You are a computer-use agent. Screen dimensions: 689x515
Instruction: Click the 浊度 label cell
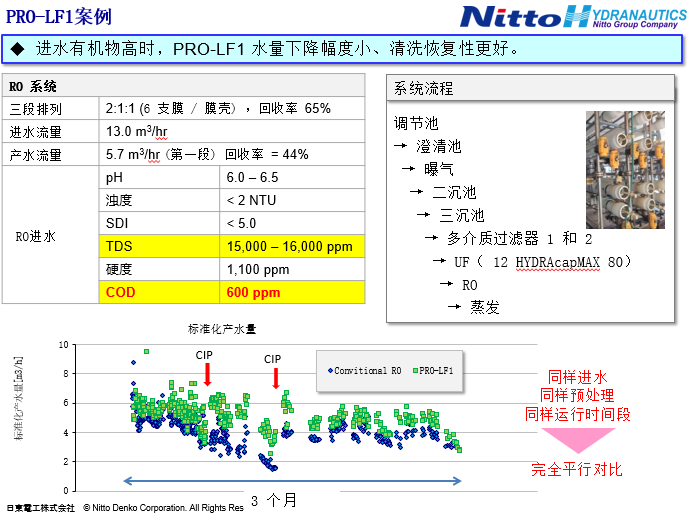[x=159, y=200]
